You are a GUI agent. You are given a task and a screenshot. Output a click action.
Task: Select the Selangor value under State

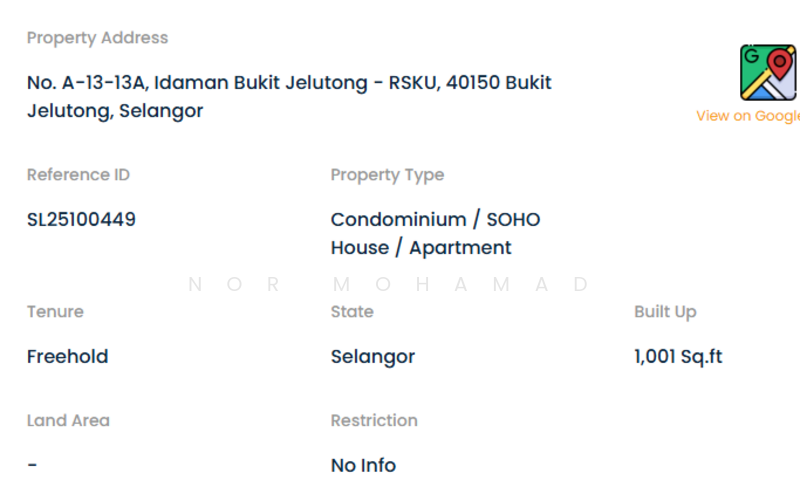point(372,356)
